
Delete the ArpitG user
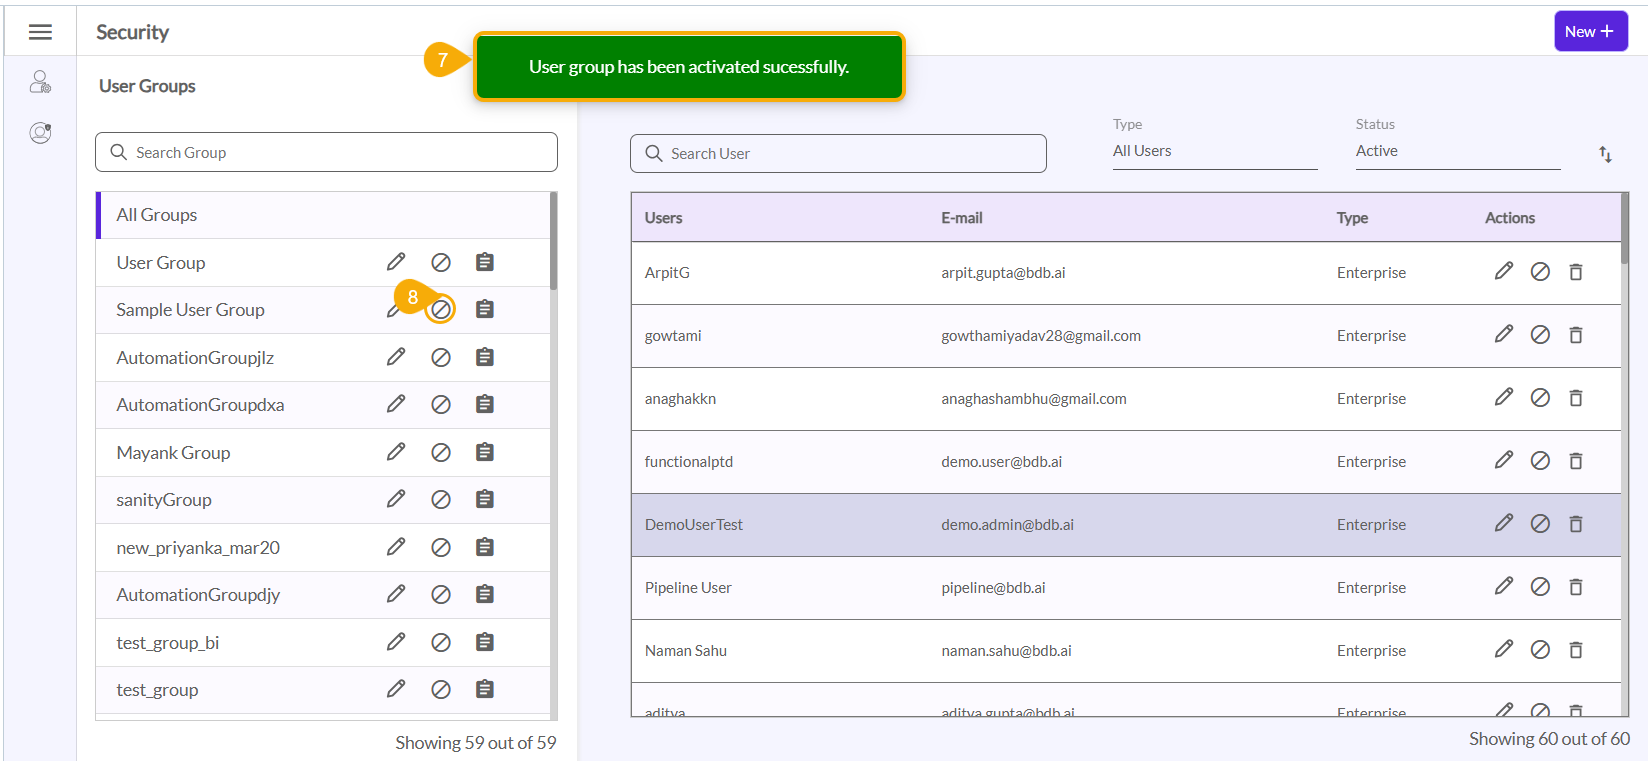click(1576, 272)
